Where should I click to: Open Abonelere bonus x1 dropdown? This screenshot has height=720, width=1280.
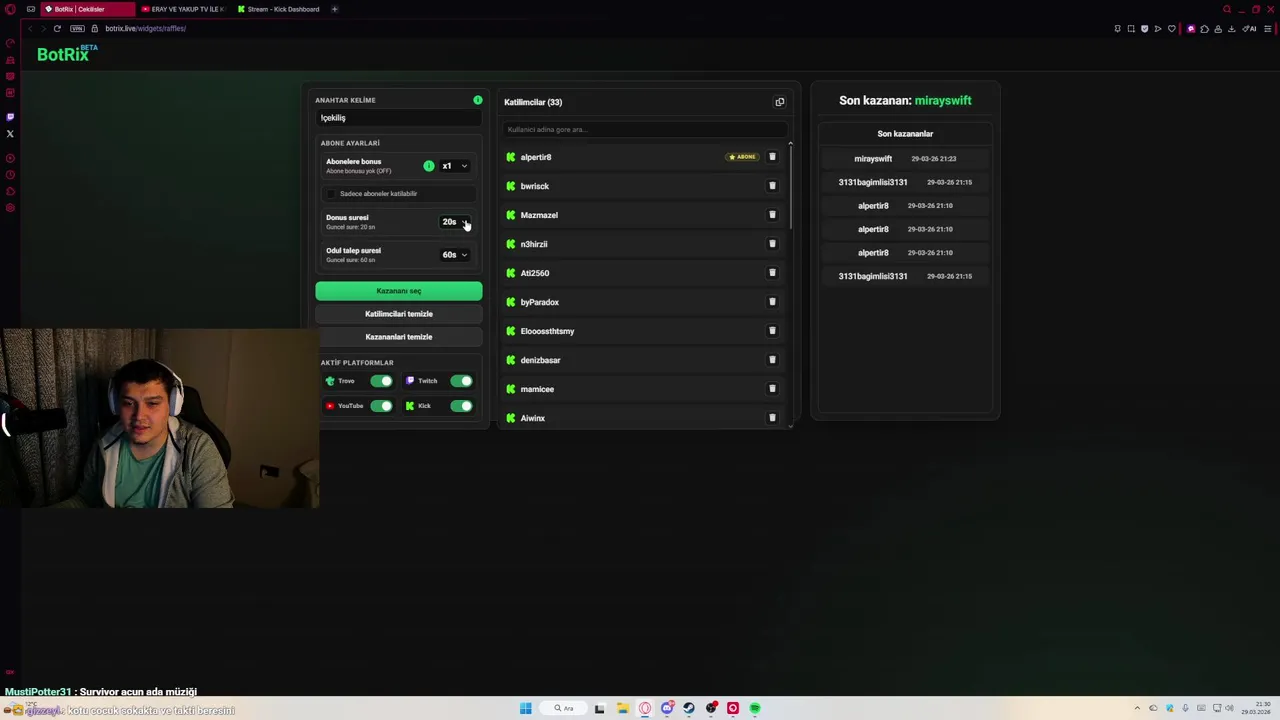(455, 166)
